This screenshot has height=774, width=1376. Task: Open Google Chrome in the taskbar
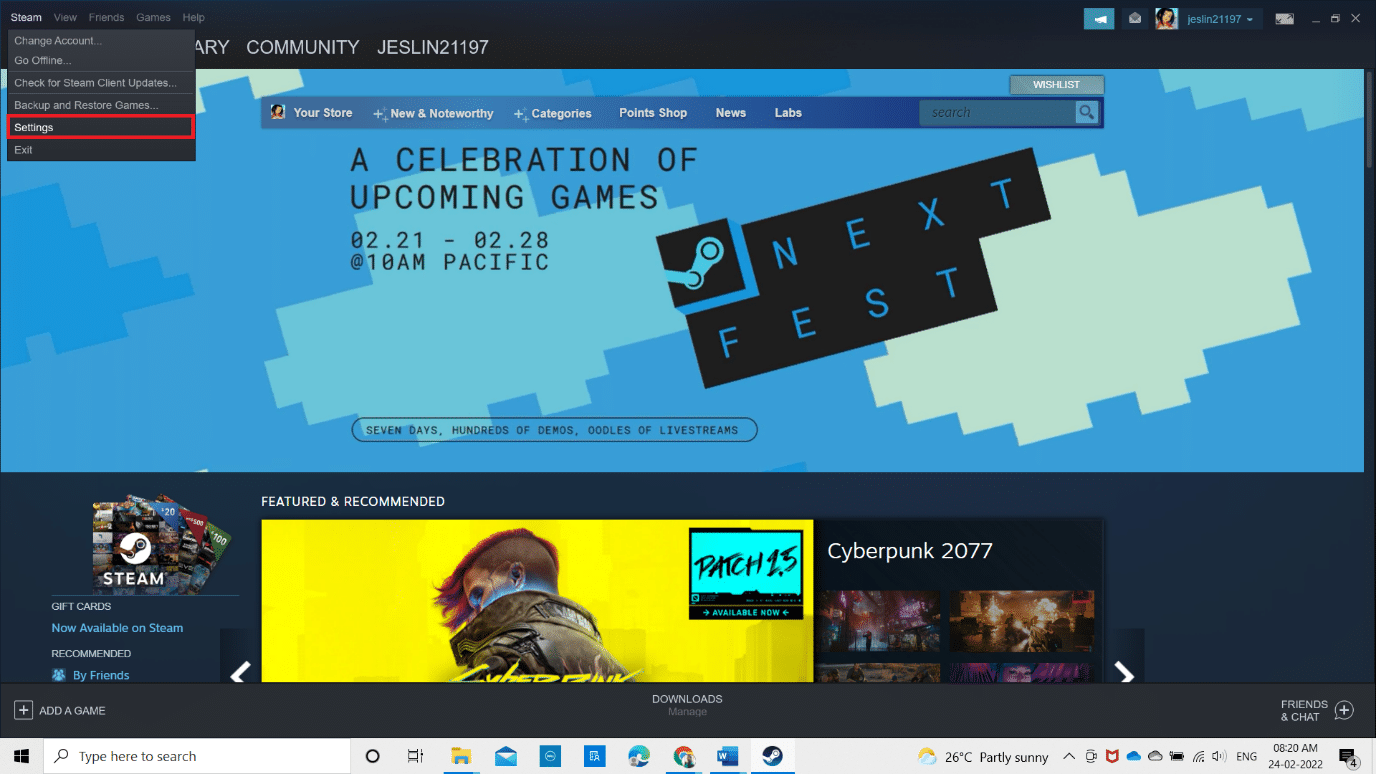click(x=683, y=756)
